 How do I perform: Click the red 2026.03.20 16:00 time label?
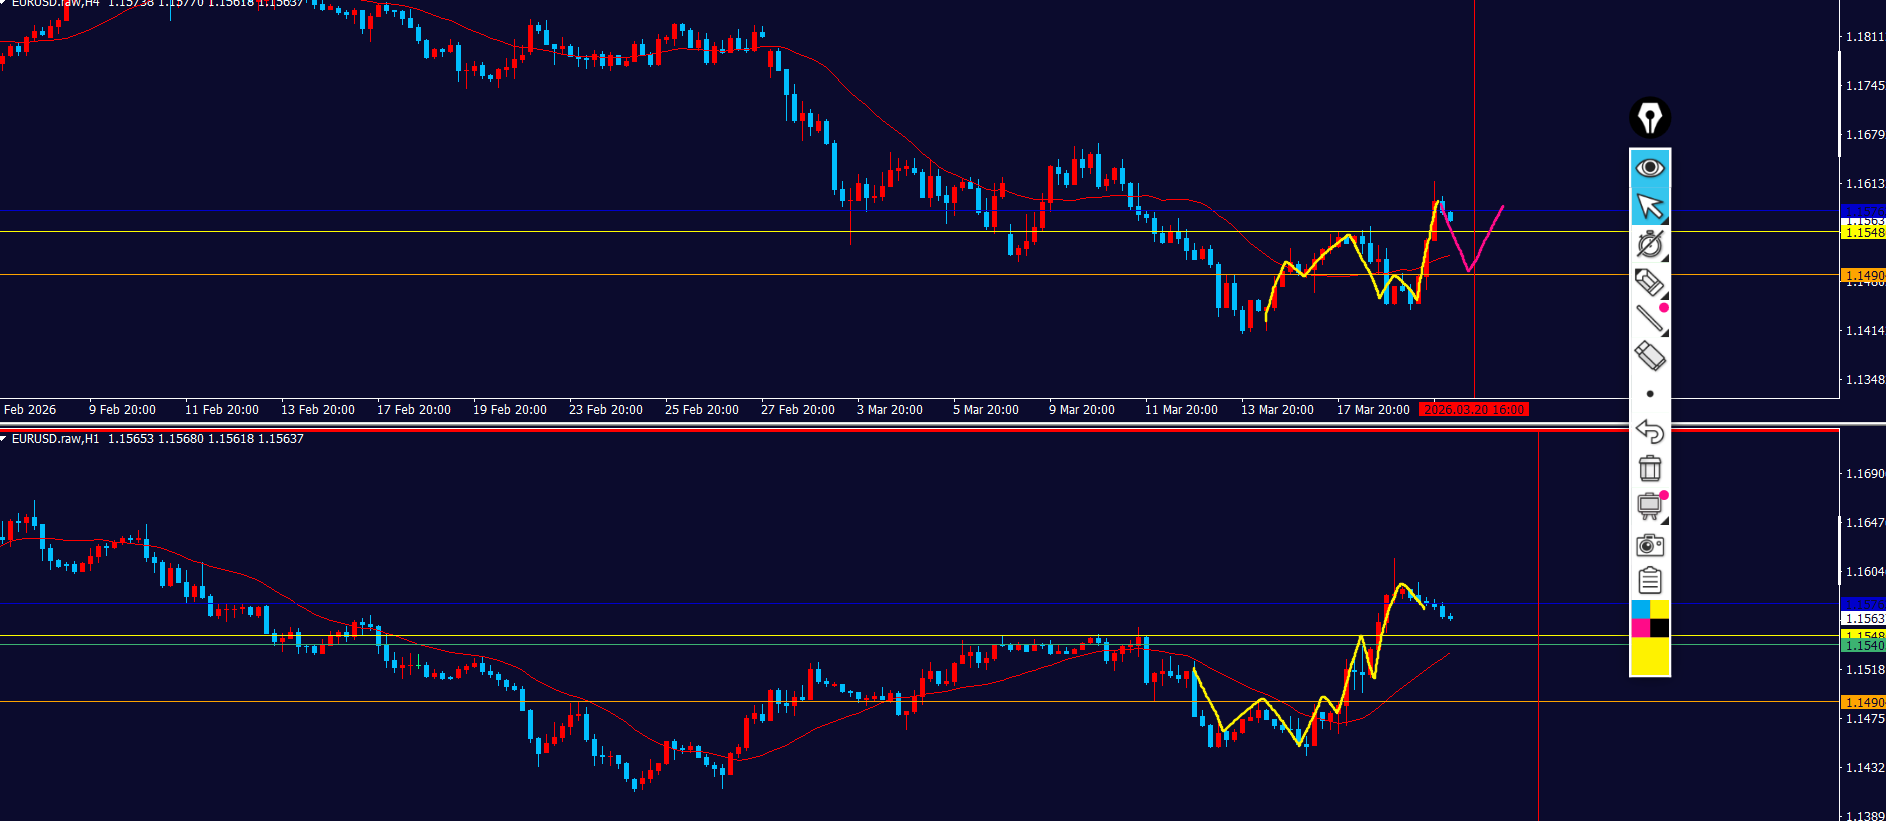1474,410
